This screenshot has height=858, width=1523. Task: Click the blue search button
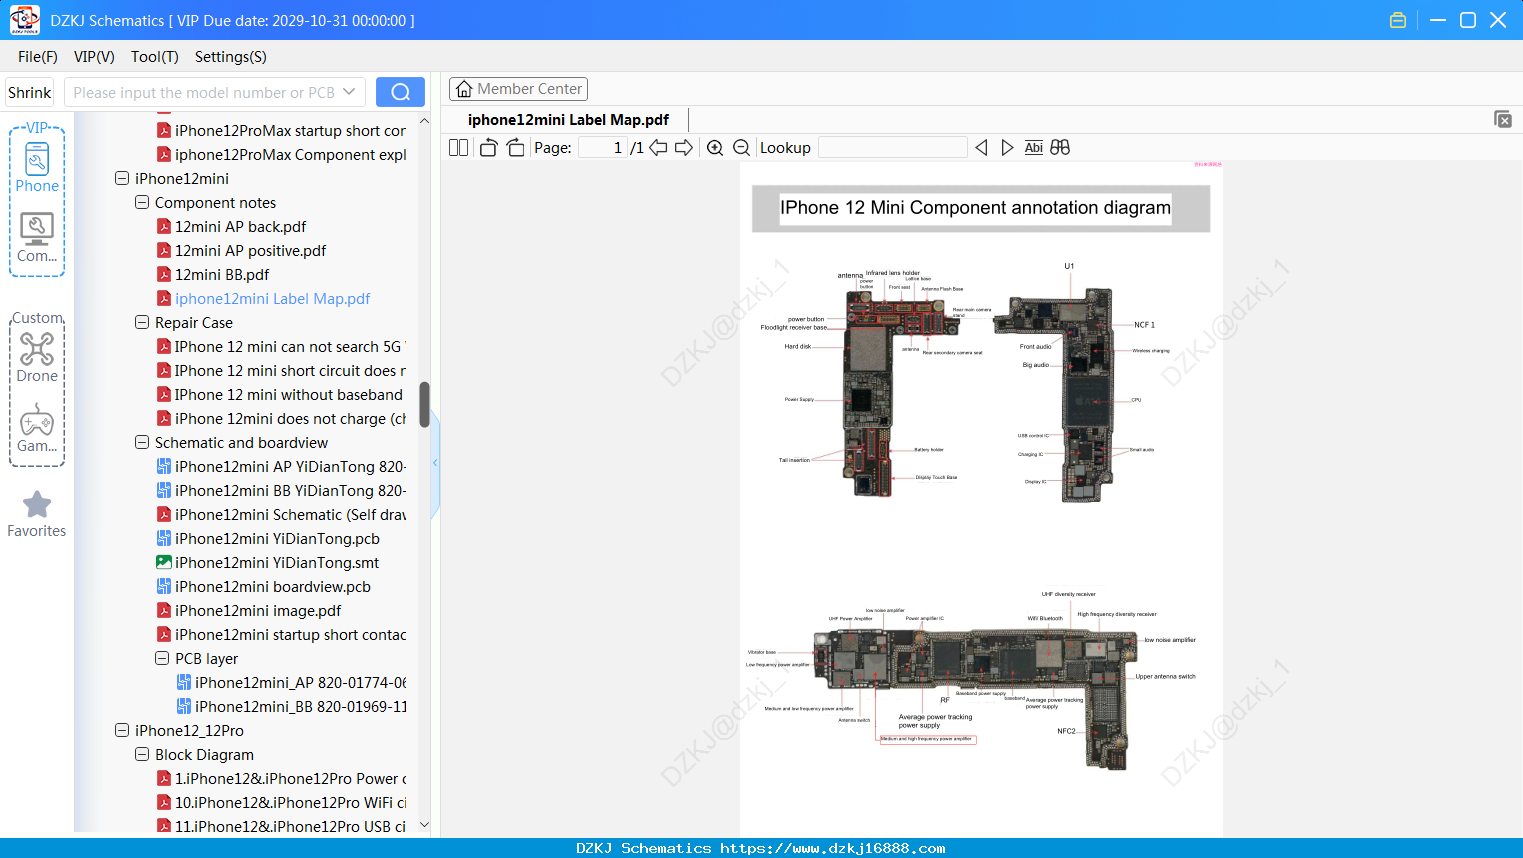(400, 92)
